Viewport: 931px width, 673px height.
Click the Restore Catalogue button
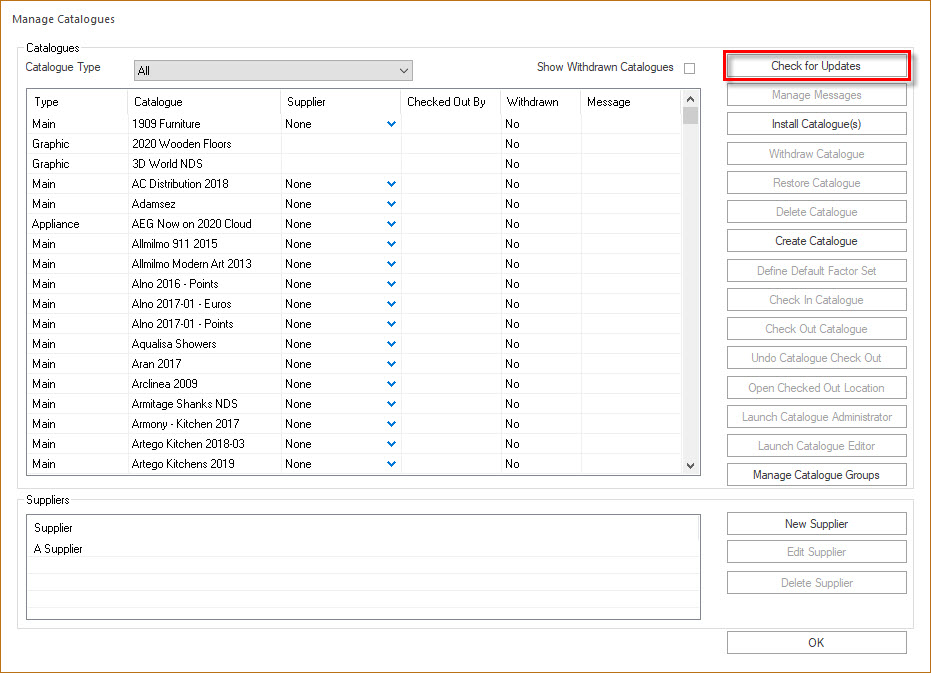816,182
